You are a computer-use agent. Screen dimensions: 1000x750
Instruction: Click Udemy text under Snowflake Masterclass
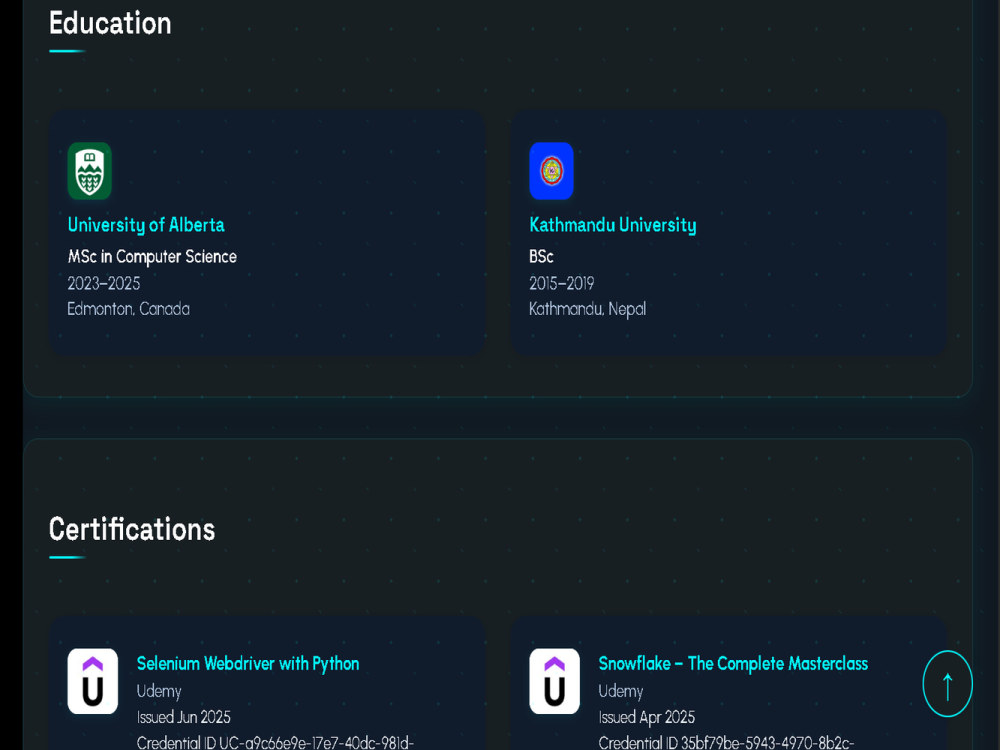621,691
